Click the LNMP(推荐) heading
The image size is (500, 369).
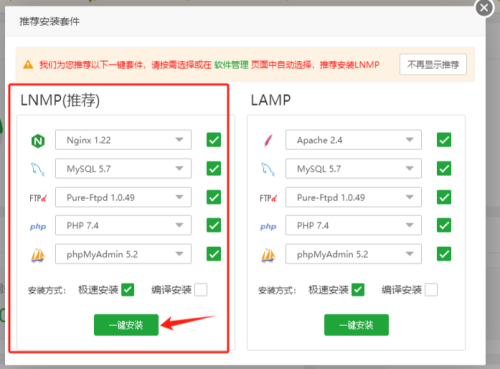coord(60,100)
